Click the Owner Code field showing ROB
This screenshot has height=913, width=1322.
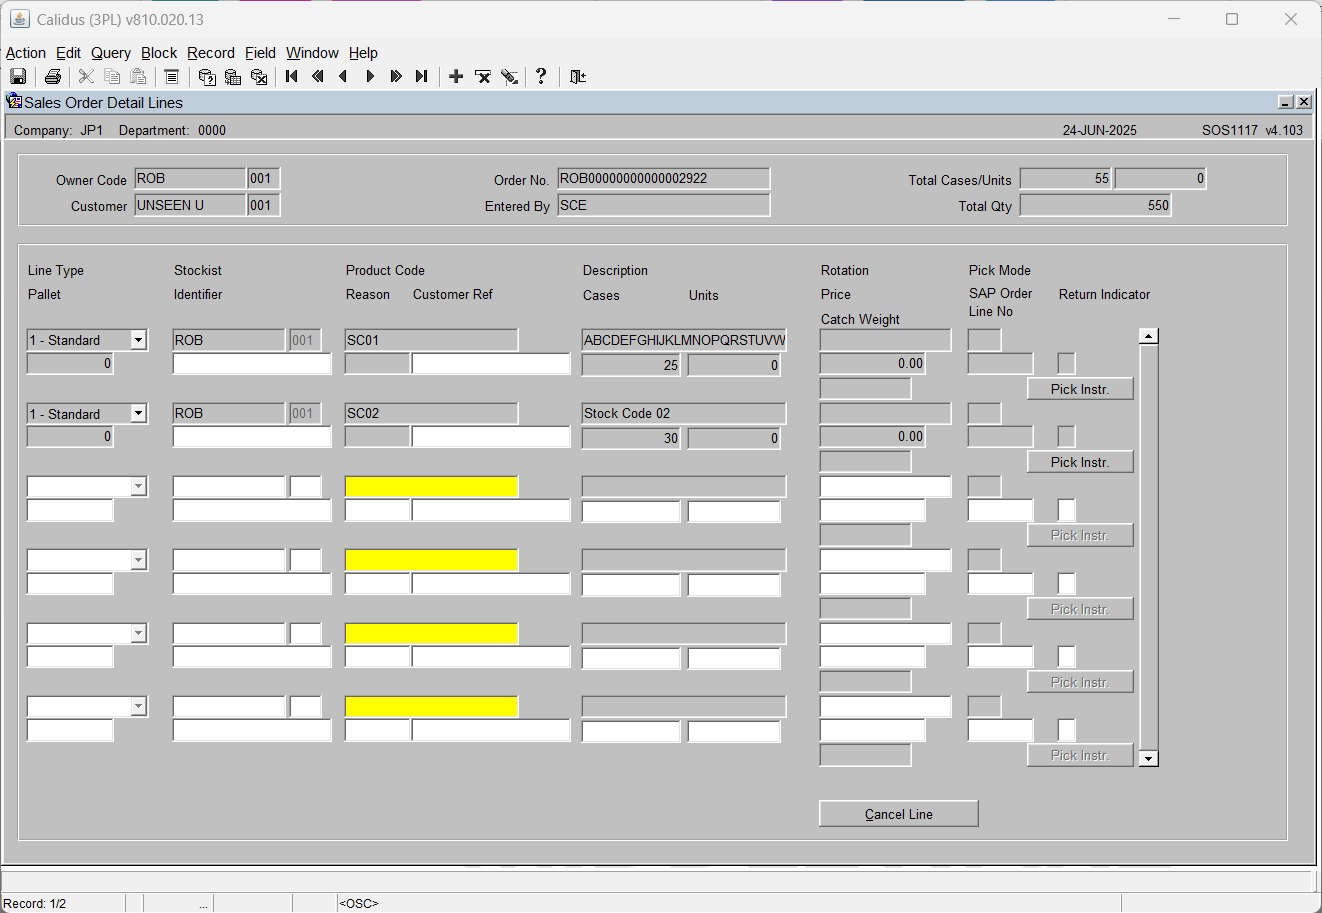(x=190, y=178)
